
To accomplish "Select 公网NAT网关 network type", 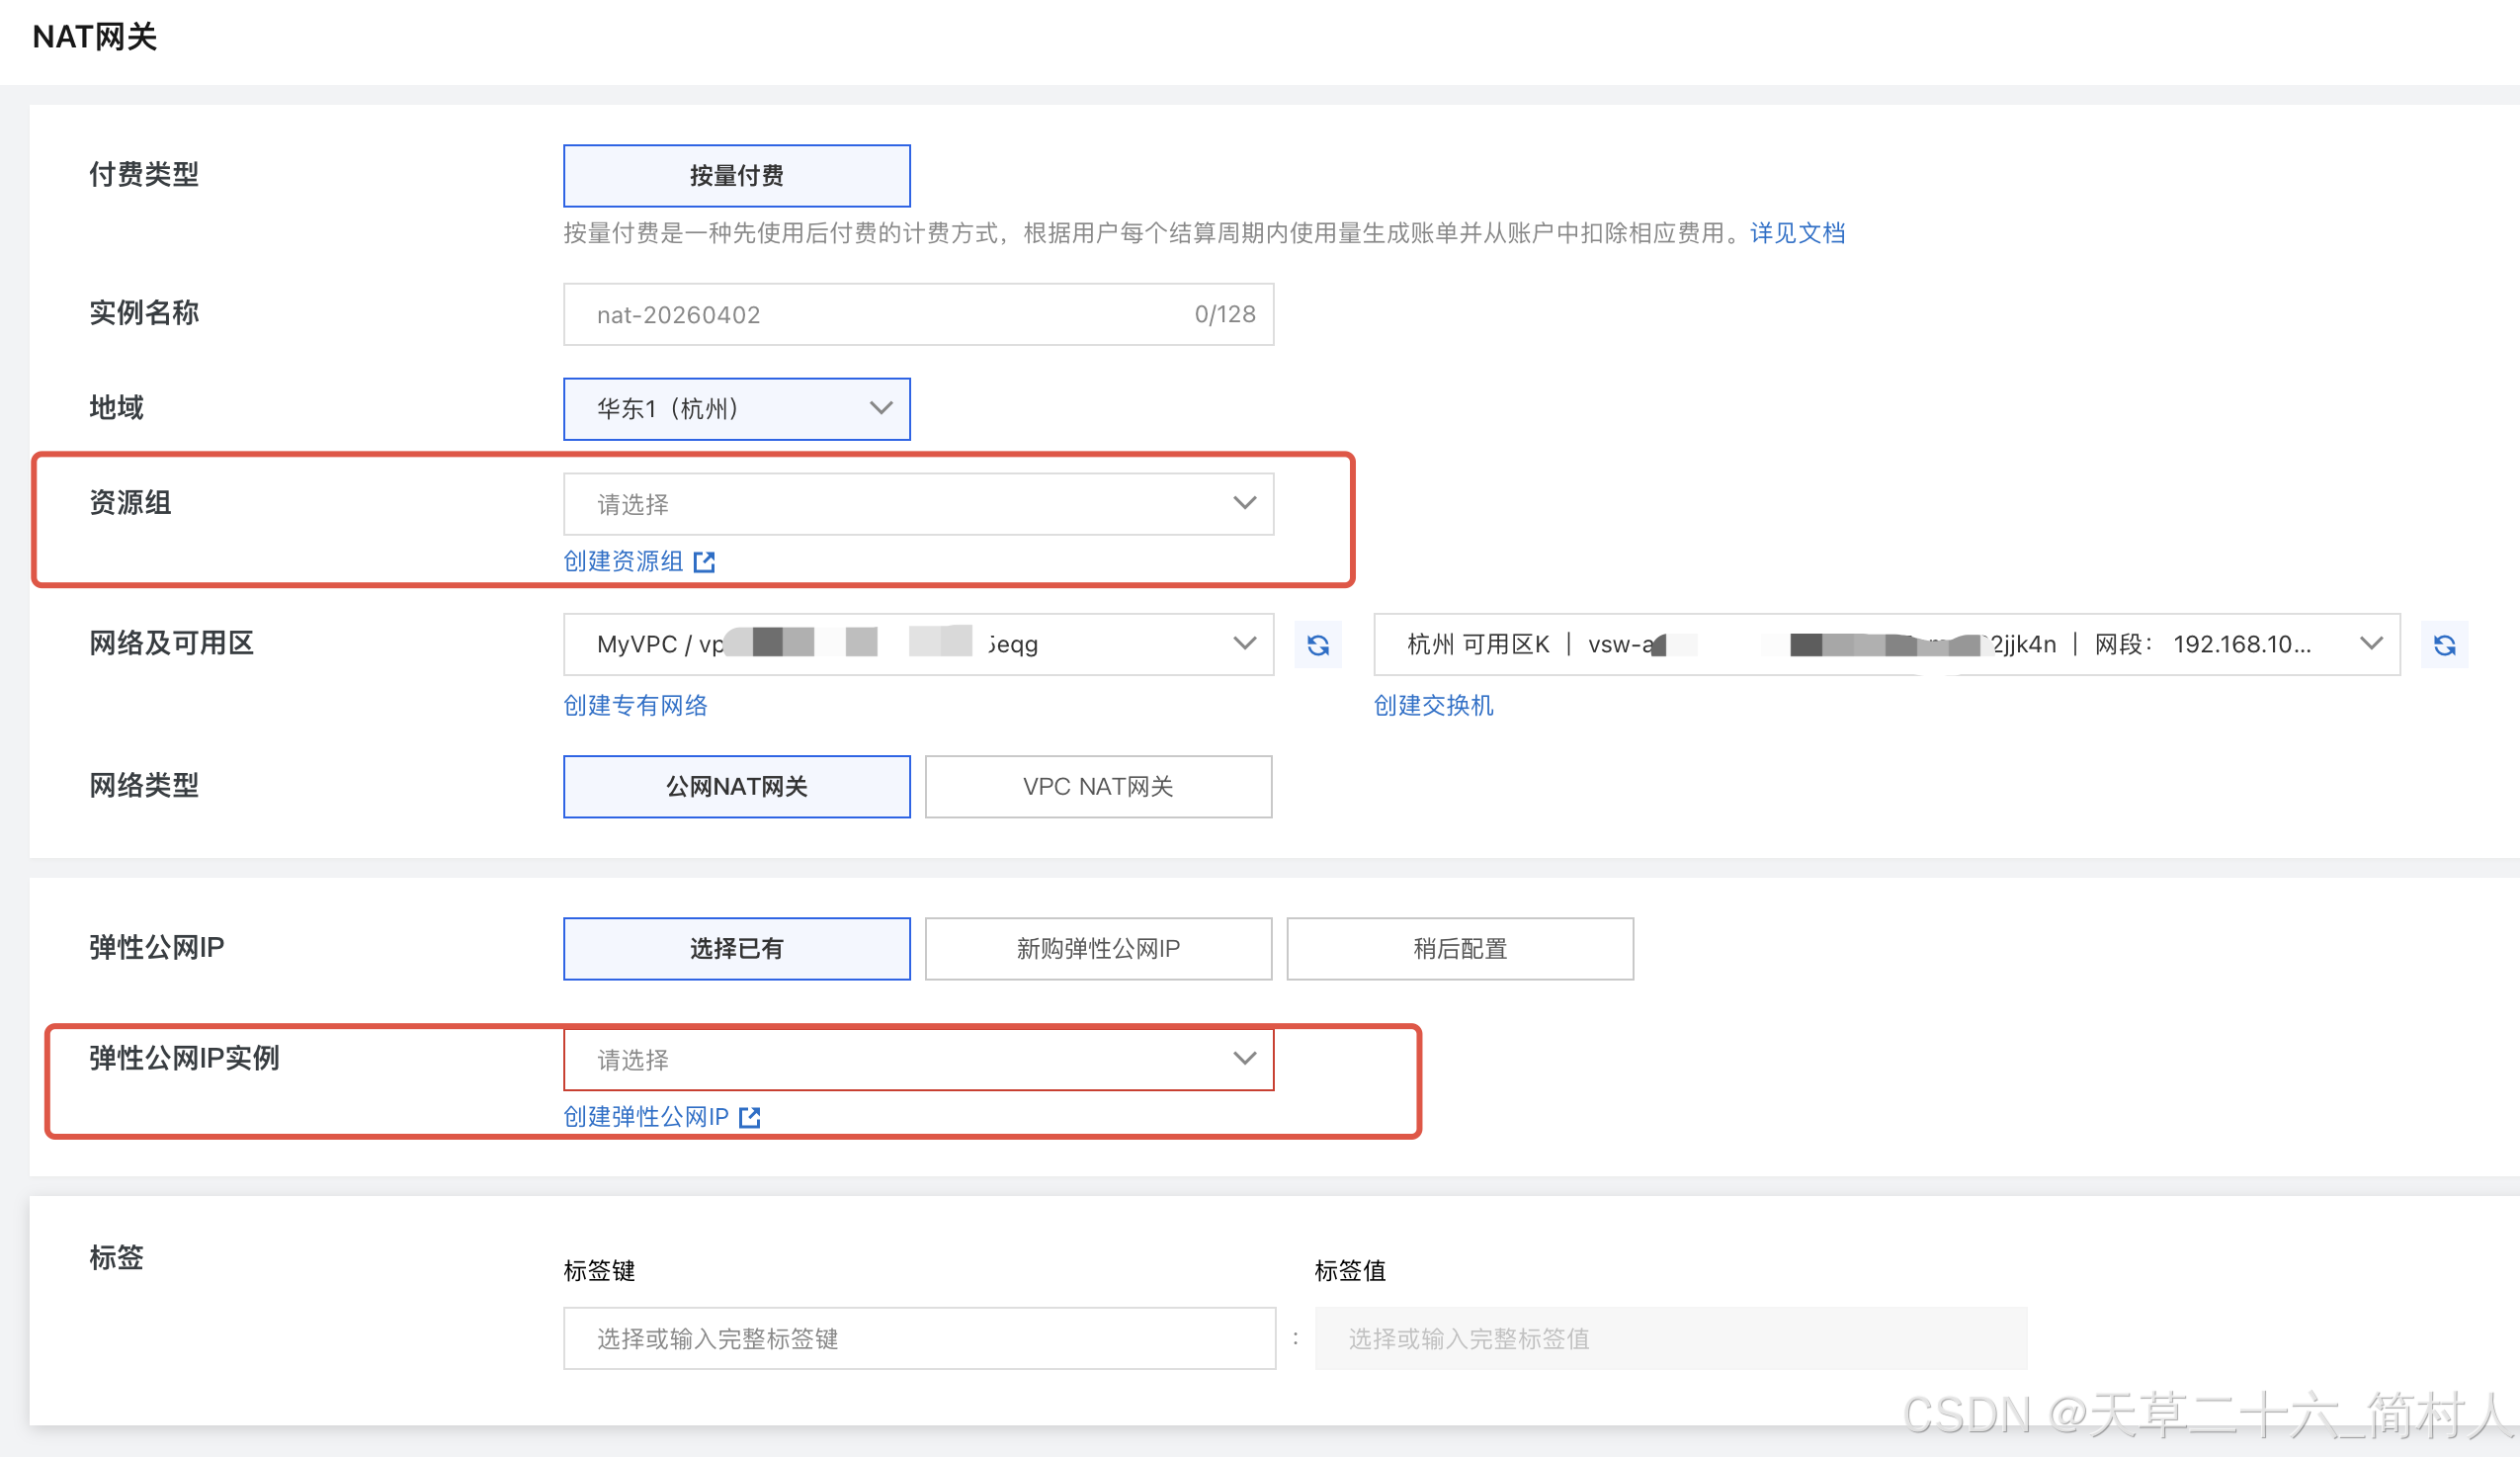I will click(736, 787).
